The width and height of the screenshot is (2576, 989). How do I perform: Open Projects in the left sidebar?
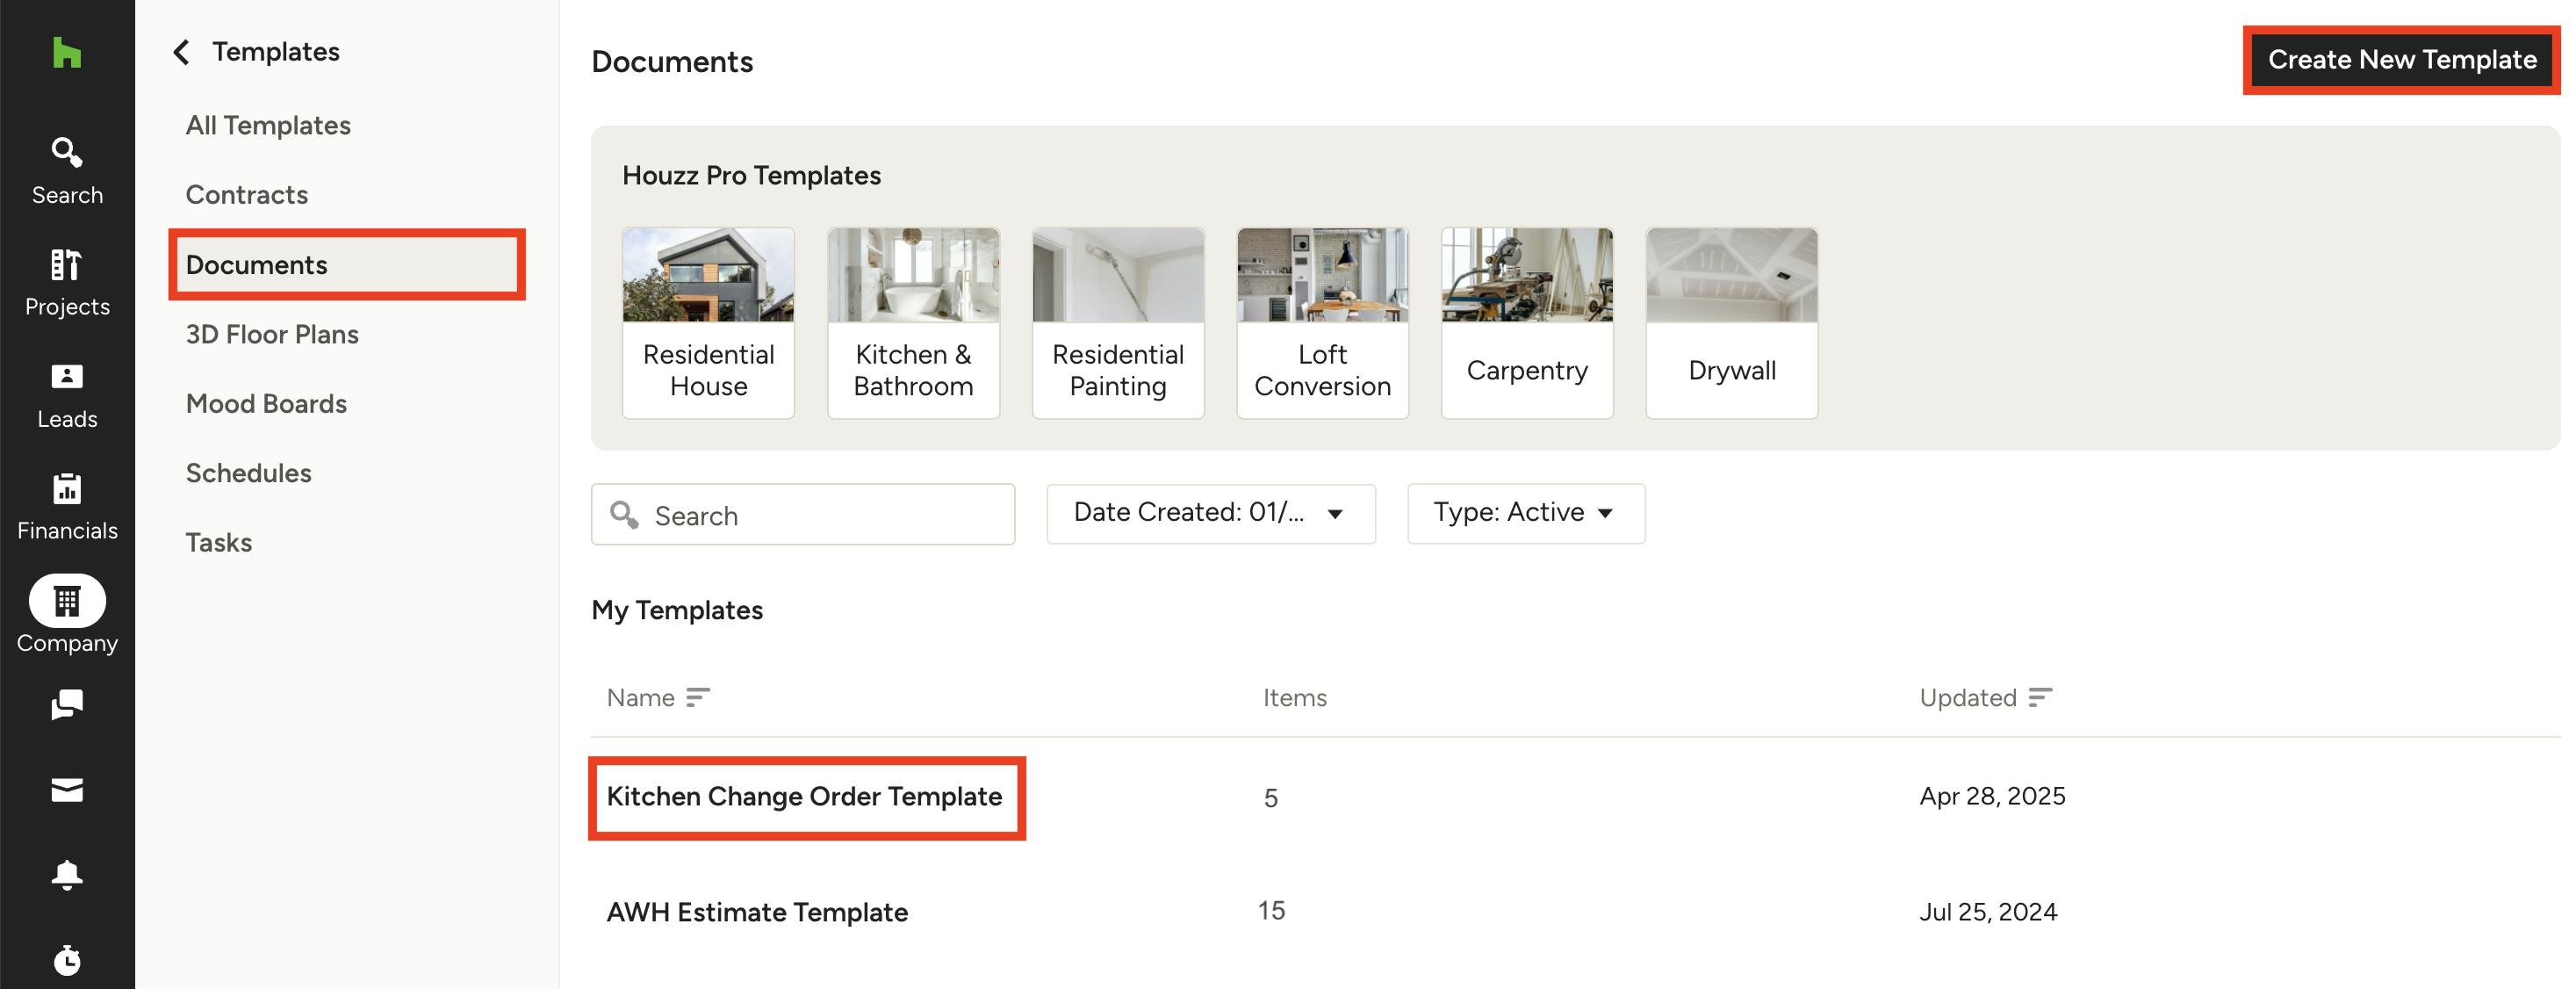tap(67, 283)
